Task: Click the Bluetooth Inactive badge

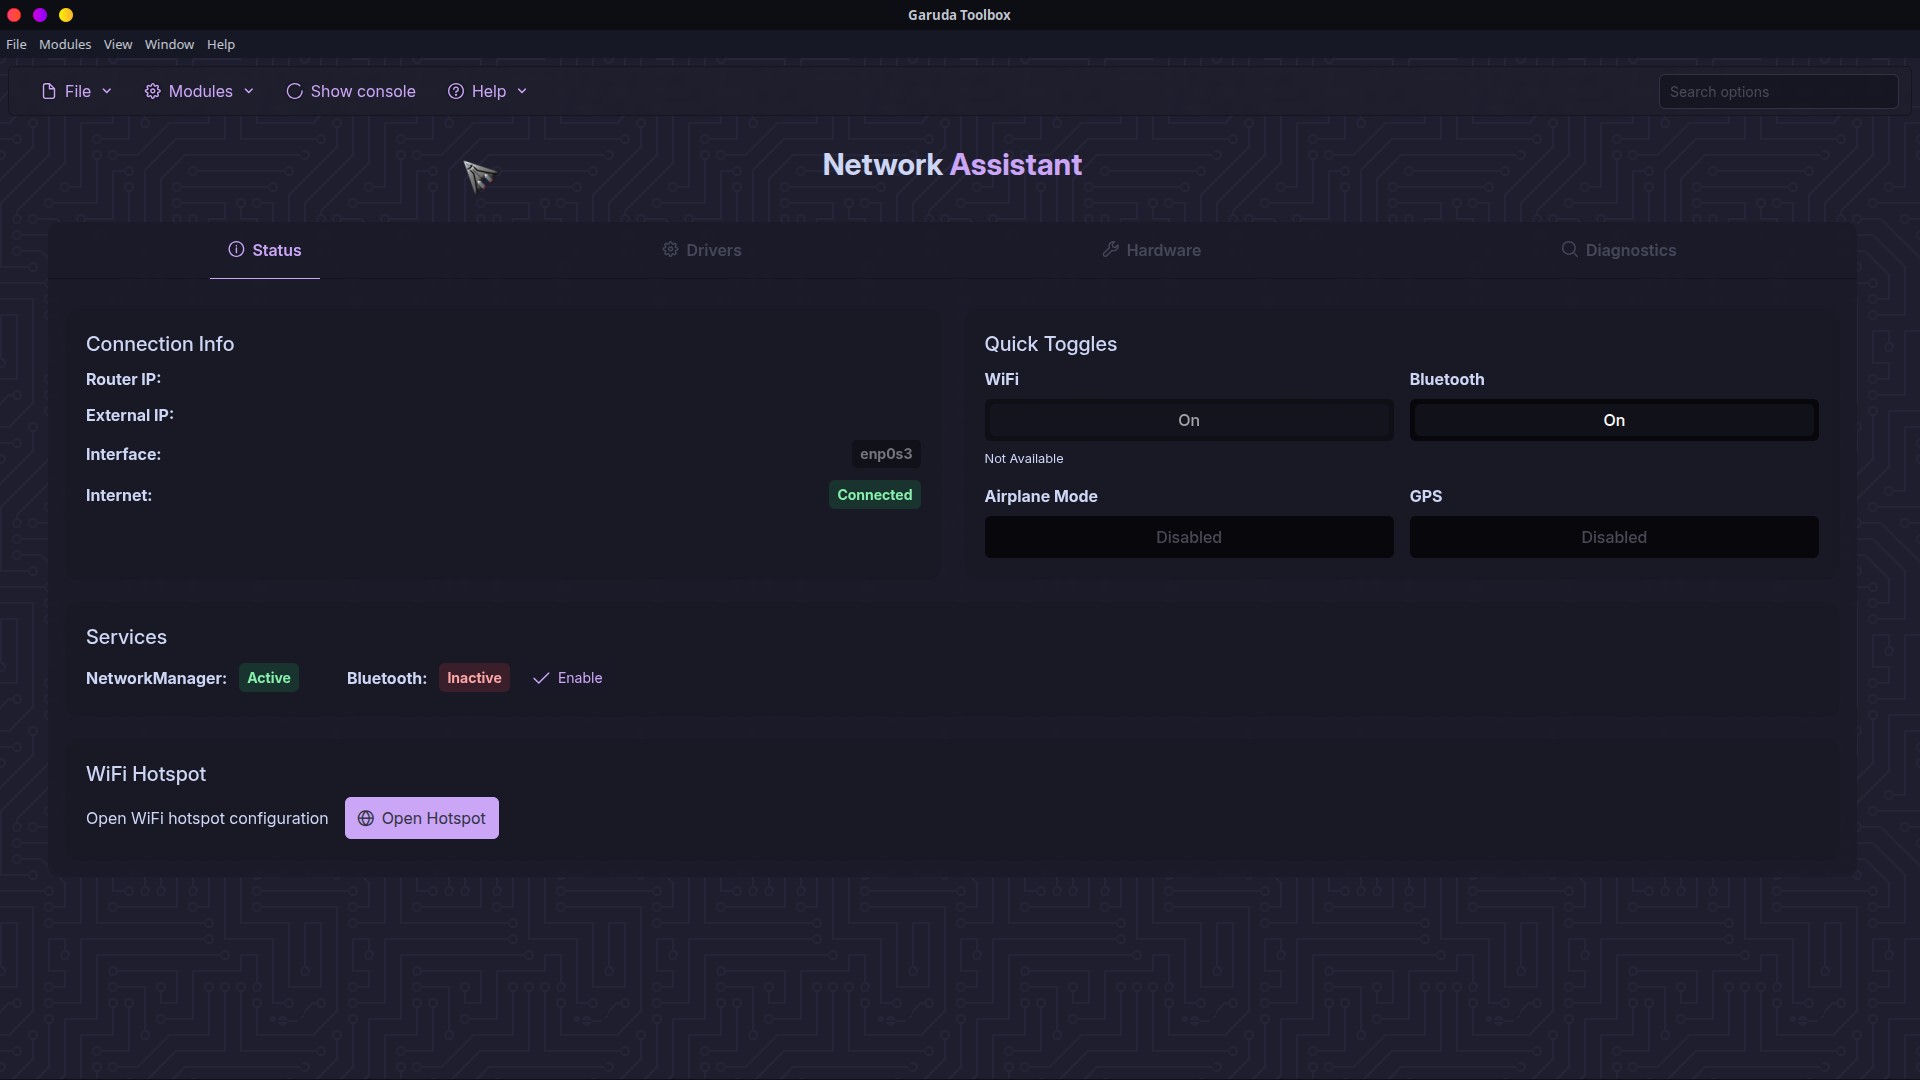Action: (x=474, y=678)
